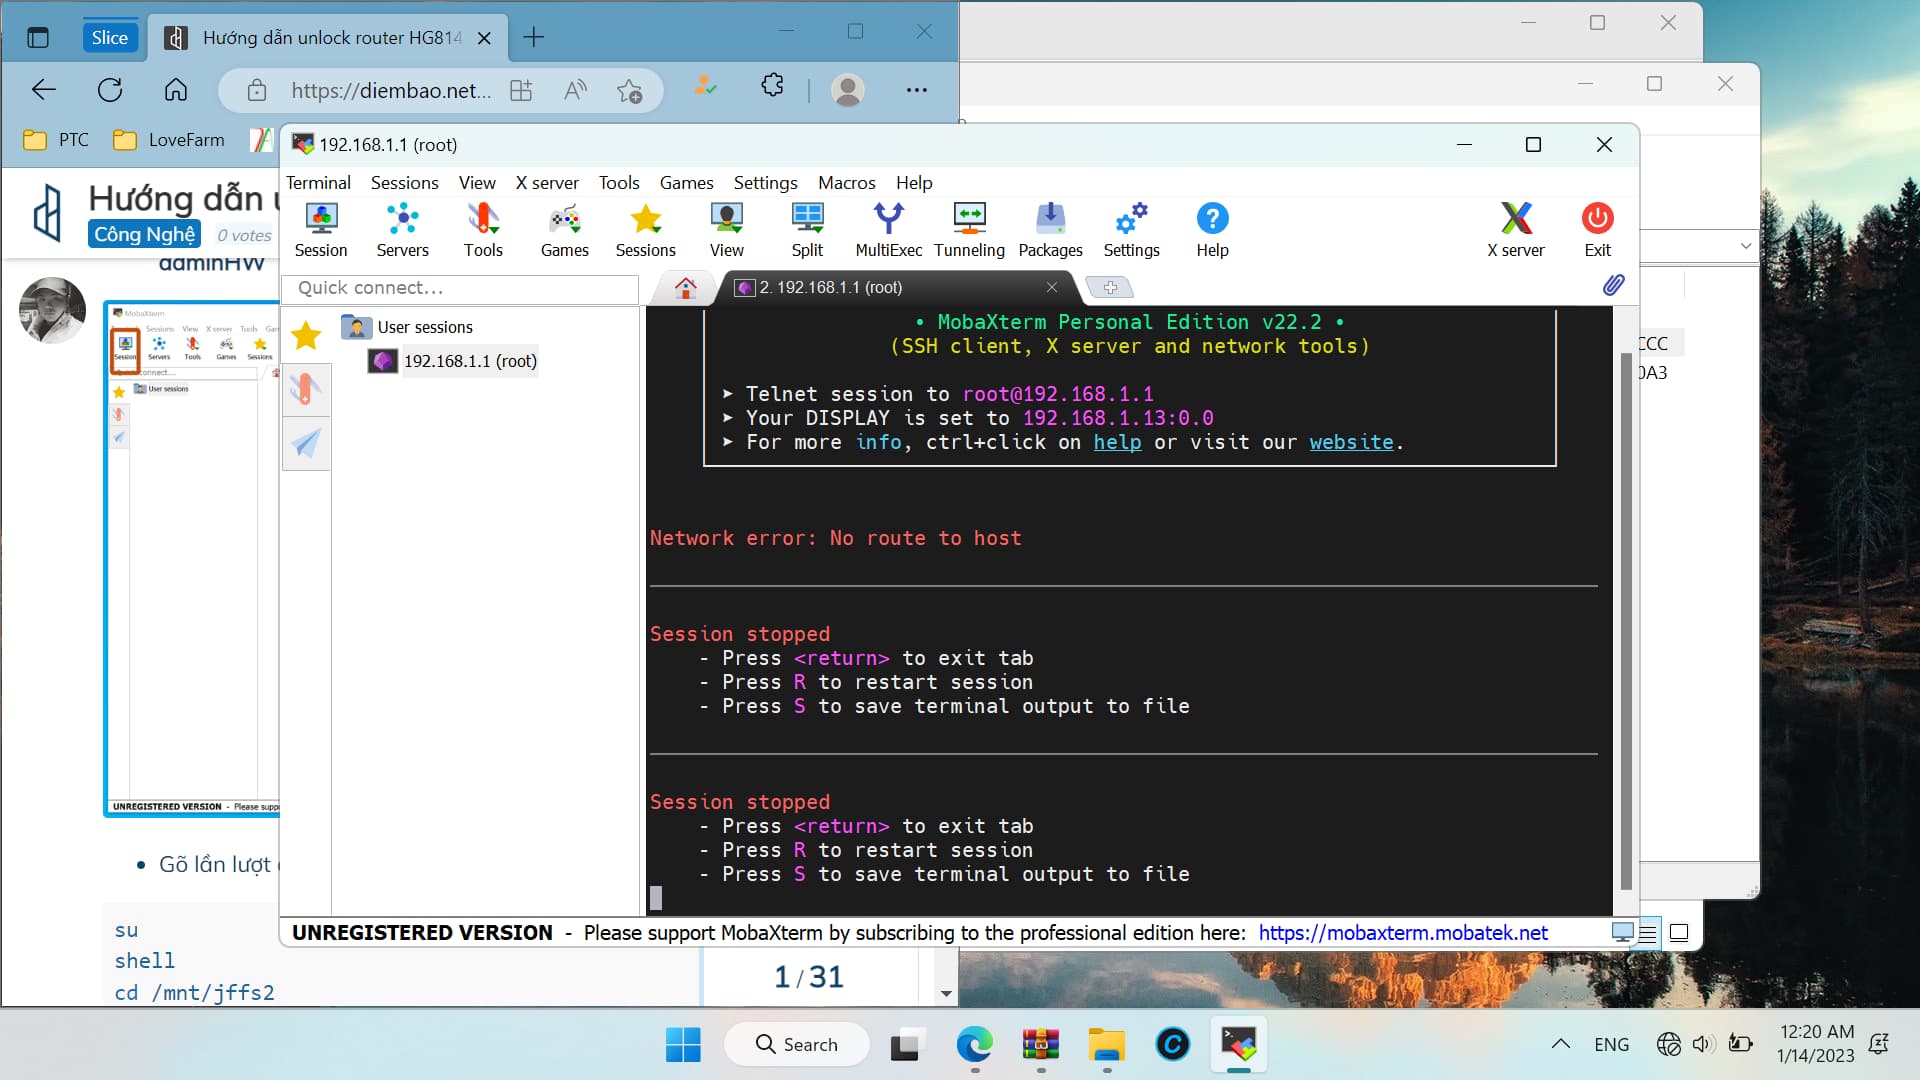1920x1080 pixels.
Task: Refresh the Edge browser page
Action: pos(110,90)
